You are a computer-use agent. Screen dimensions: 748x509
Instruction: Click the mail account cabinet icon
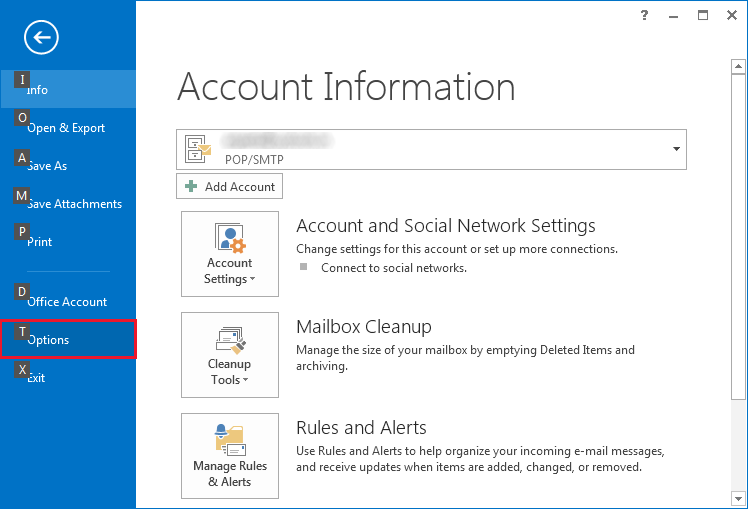(197, 149)
